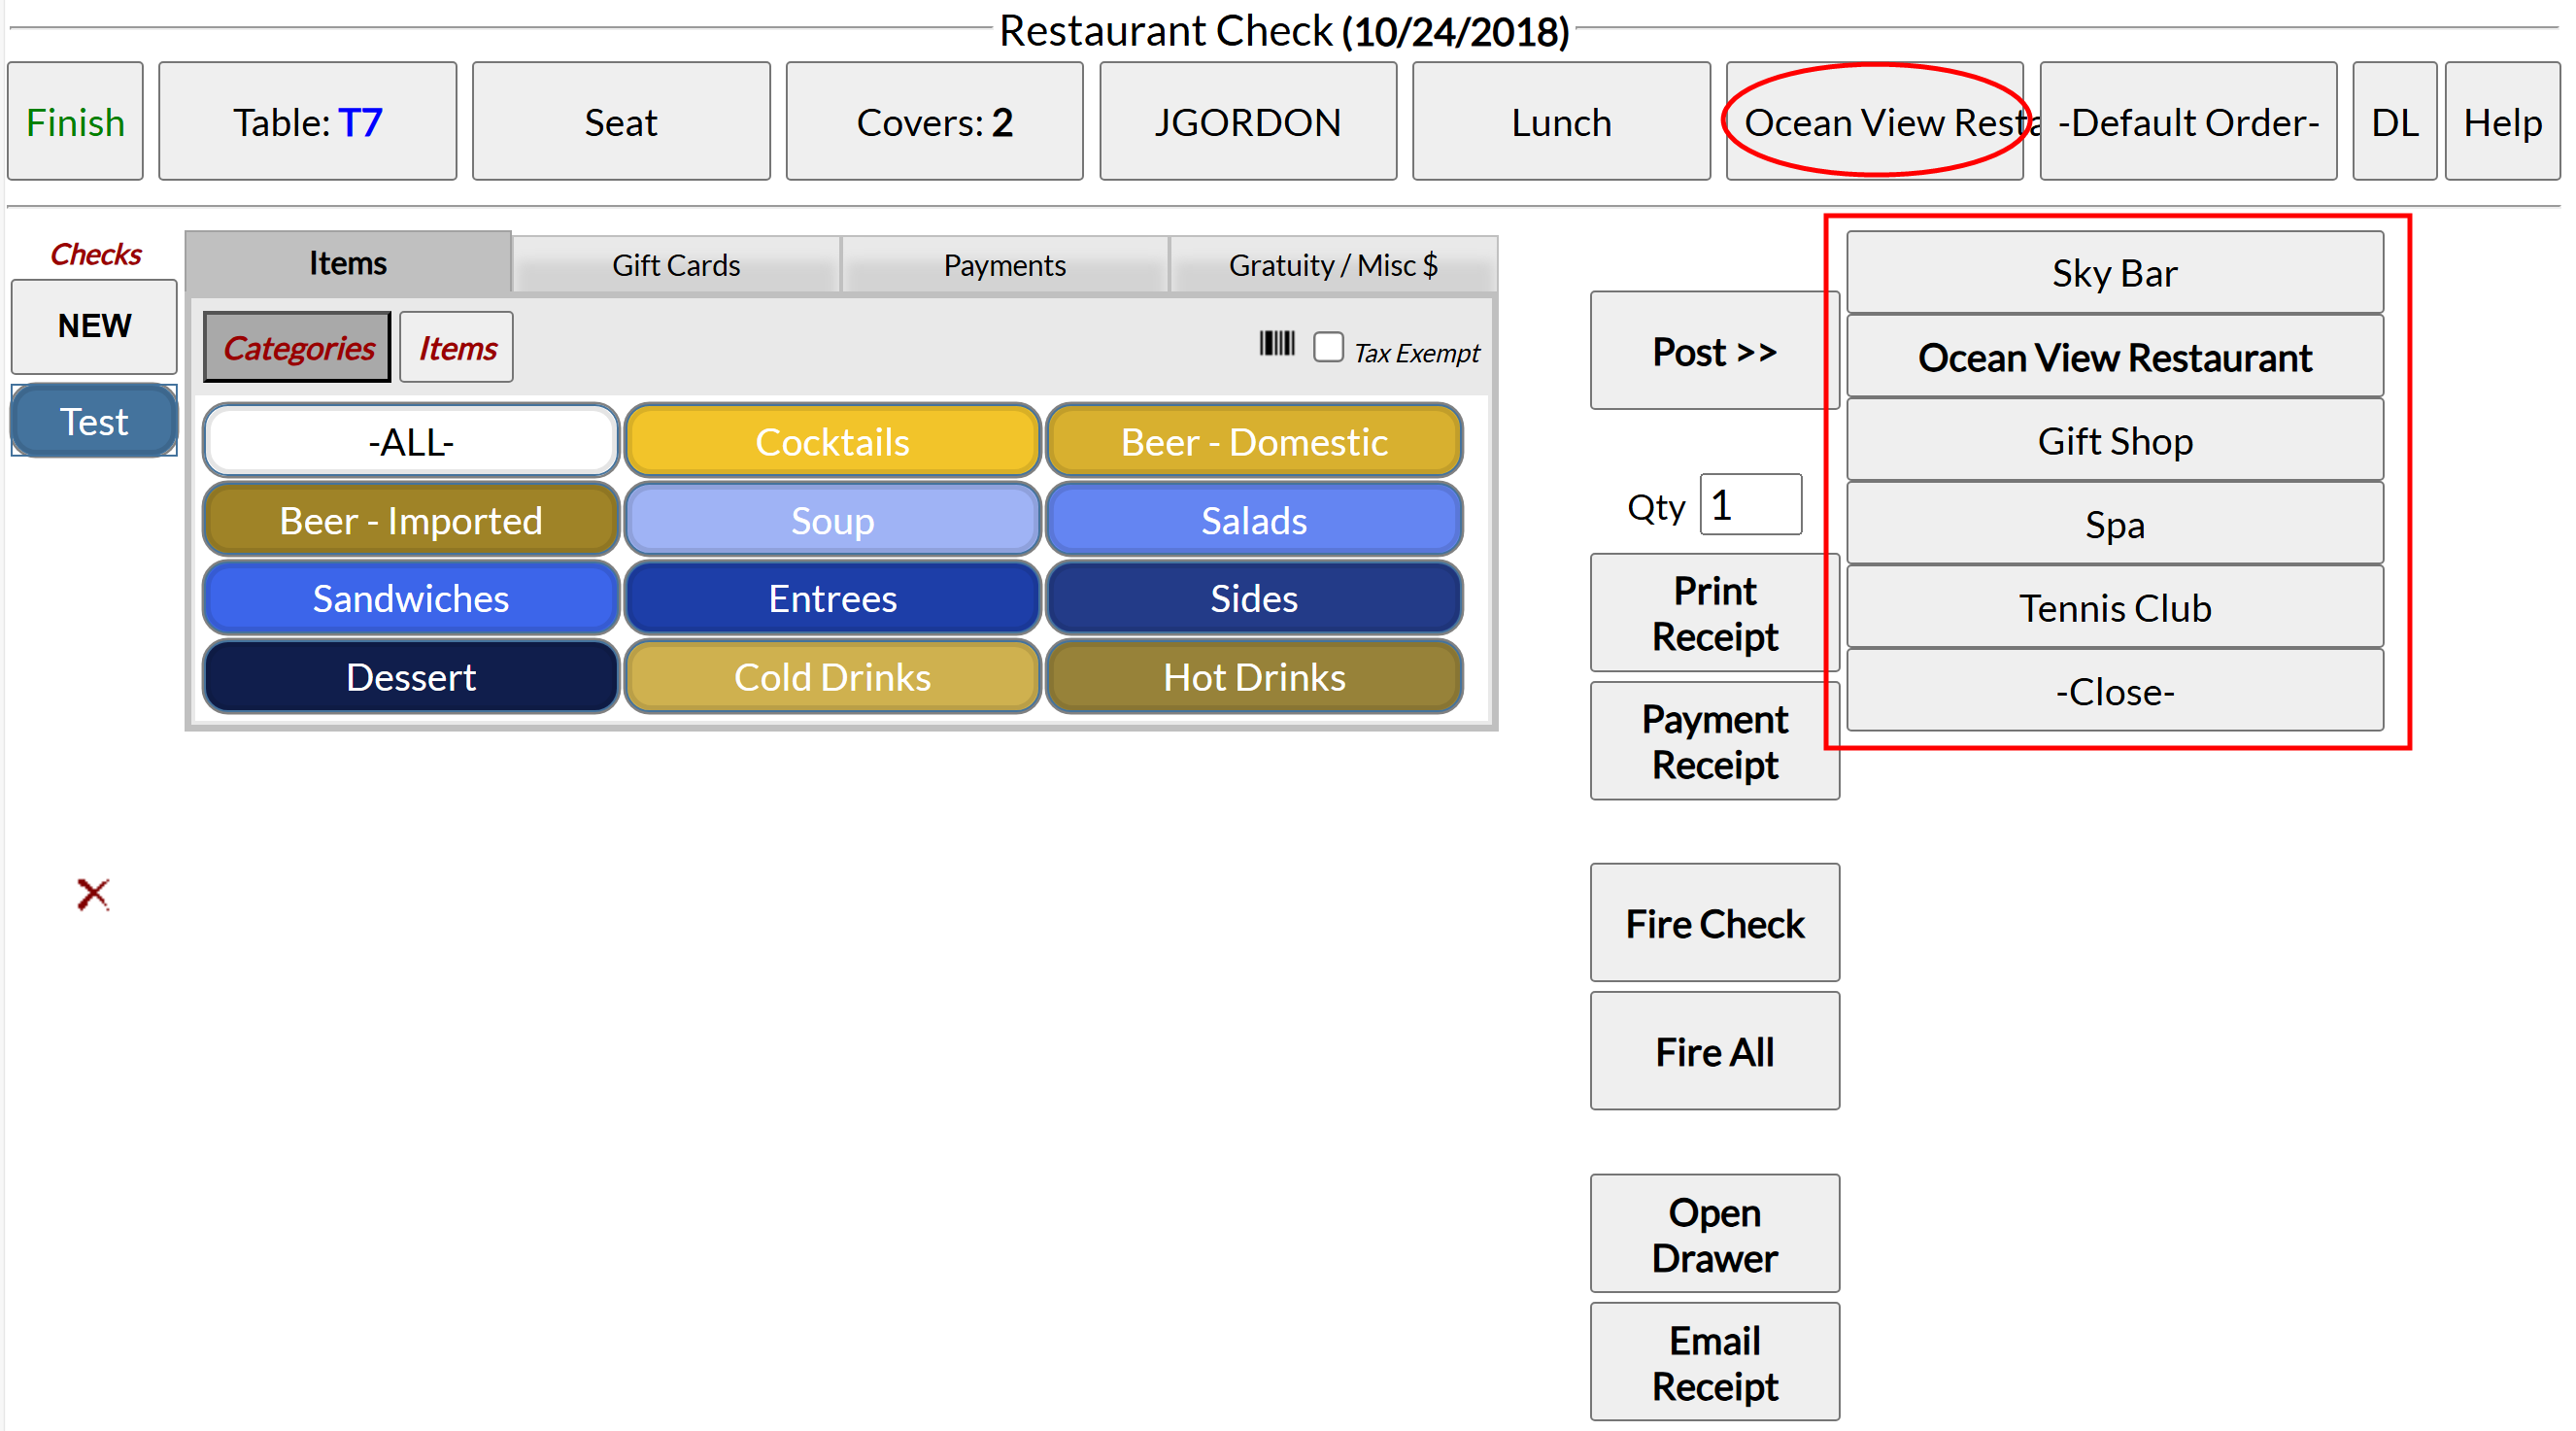The height and width of the screenshot is (1431, 2576).
Task: Expand the -Default Order- type selector
Action: click(x=2188, y=122)
